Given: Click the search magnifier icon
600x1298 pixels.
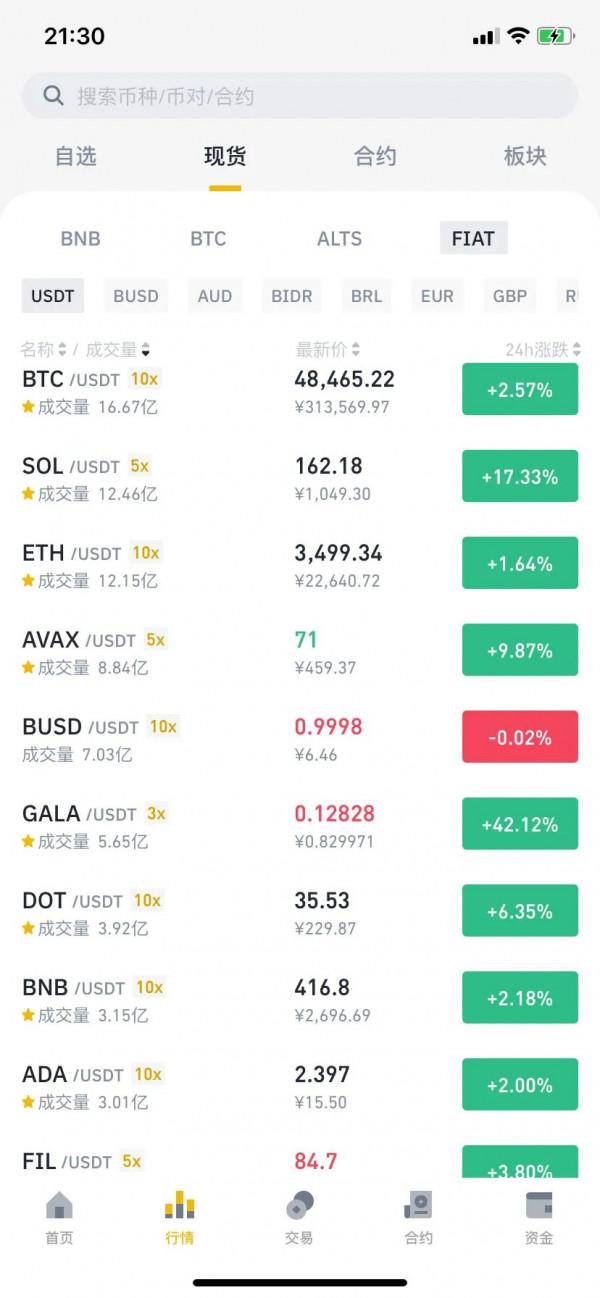Looking at the screenshot, I should (54, 96).
